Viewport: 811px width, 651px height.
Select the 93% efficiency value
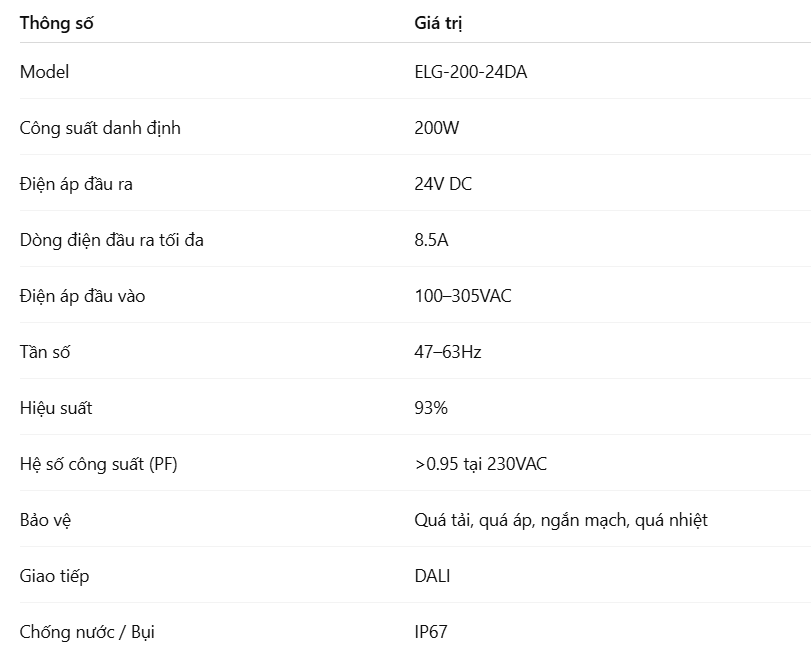coord(431,408)
